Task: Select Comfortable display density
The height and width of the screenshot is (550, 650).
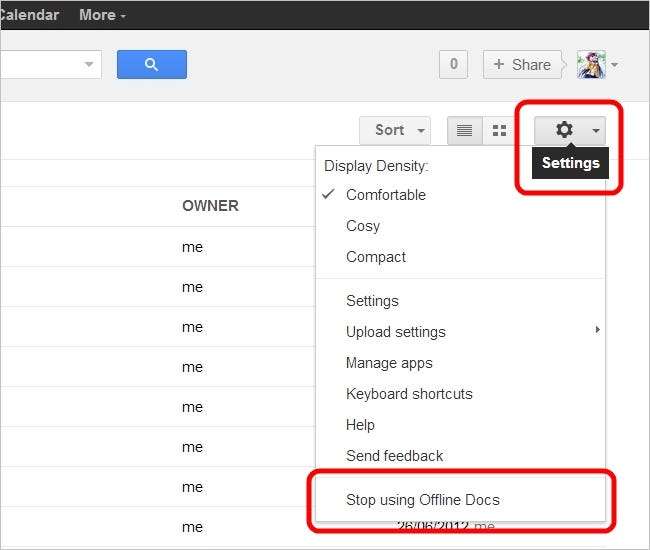Action: point(386,195)
